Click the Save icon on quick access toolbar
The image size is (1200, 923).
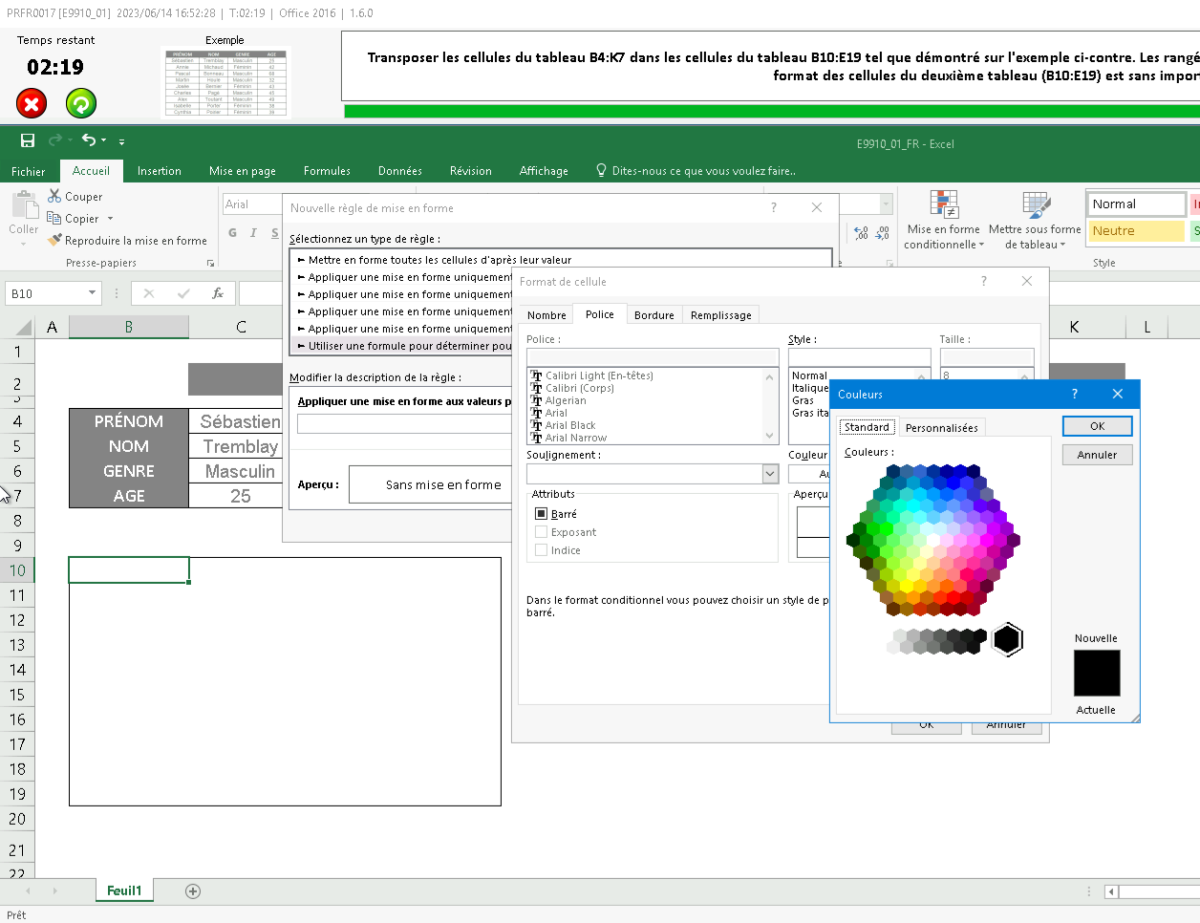click(x=27, y=142)
